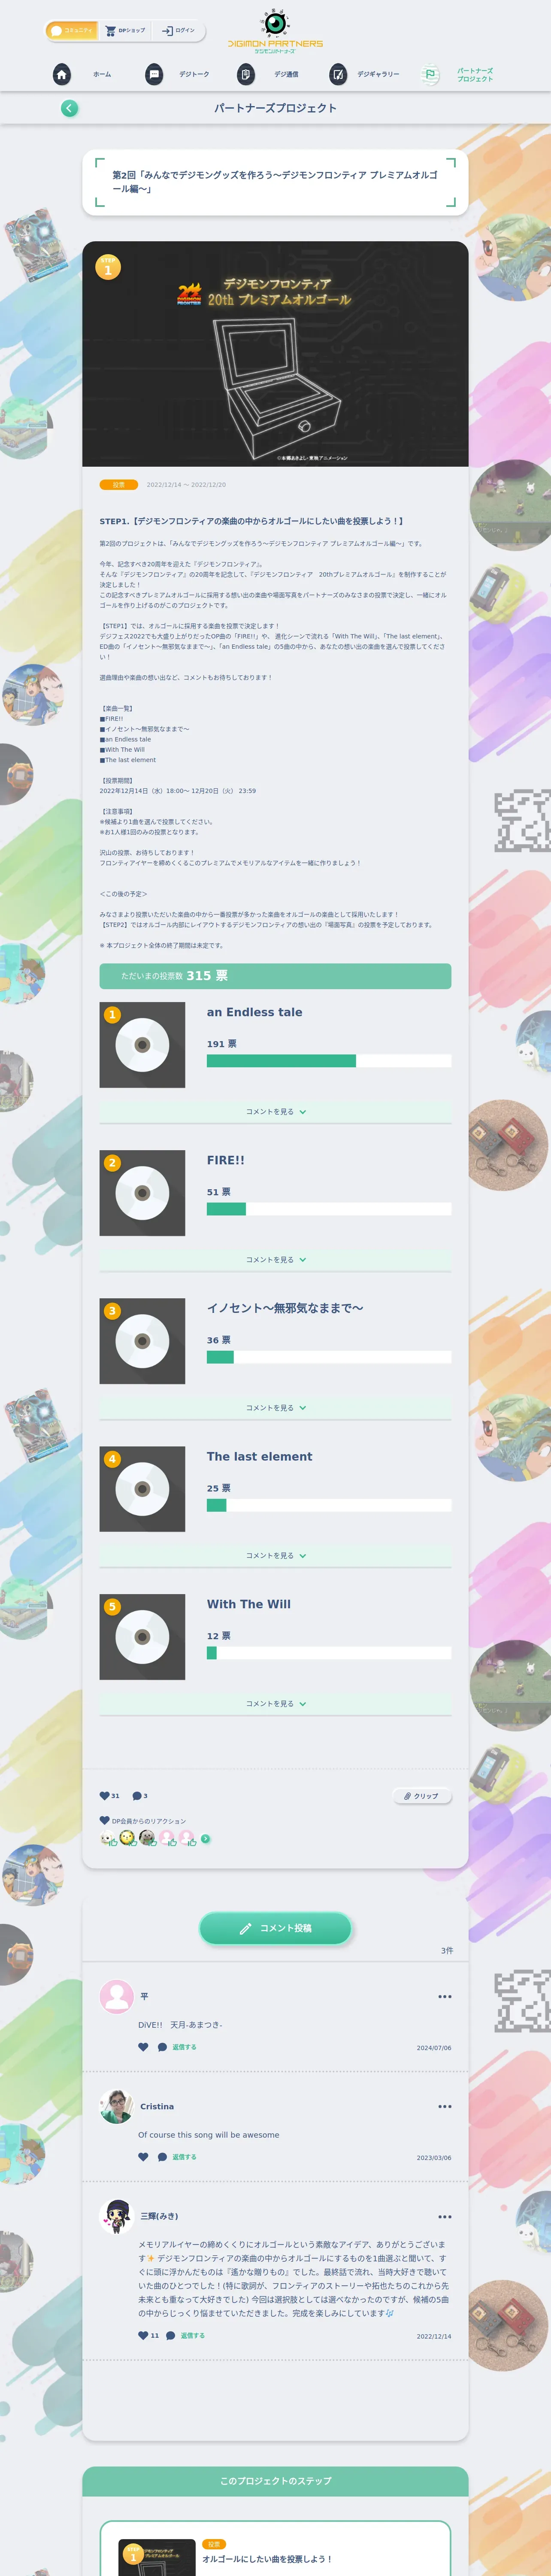Toggle the heart like on 平's comment
Image resolution: width=551 pixels, height=2576 pixels.
pos(143,2047)
